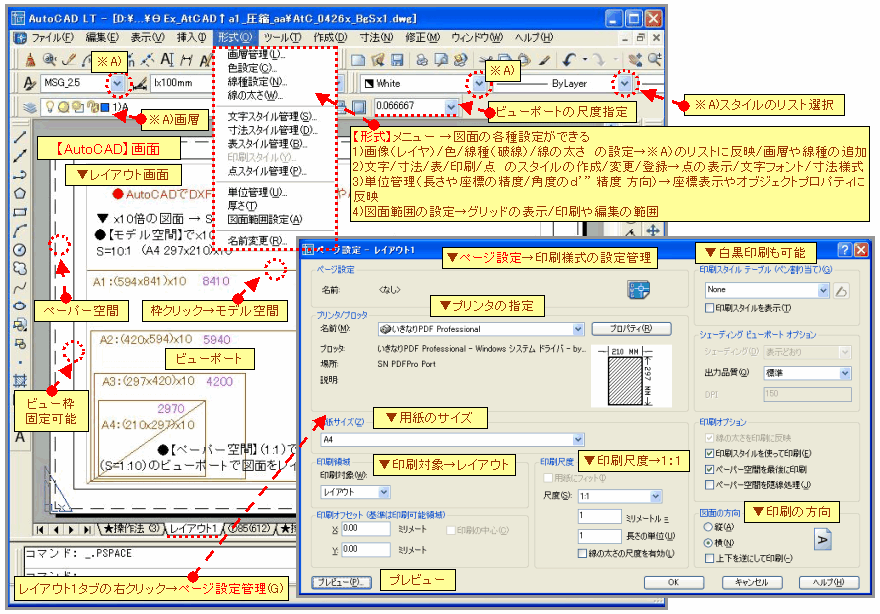The image size is (880, 614).
Task: Select the Line draw tool
Action: pos(20,137)
